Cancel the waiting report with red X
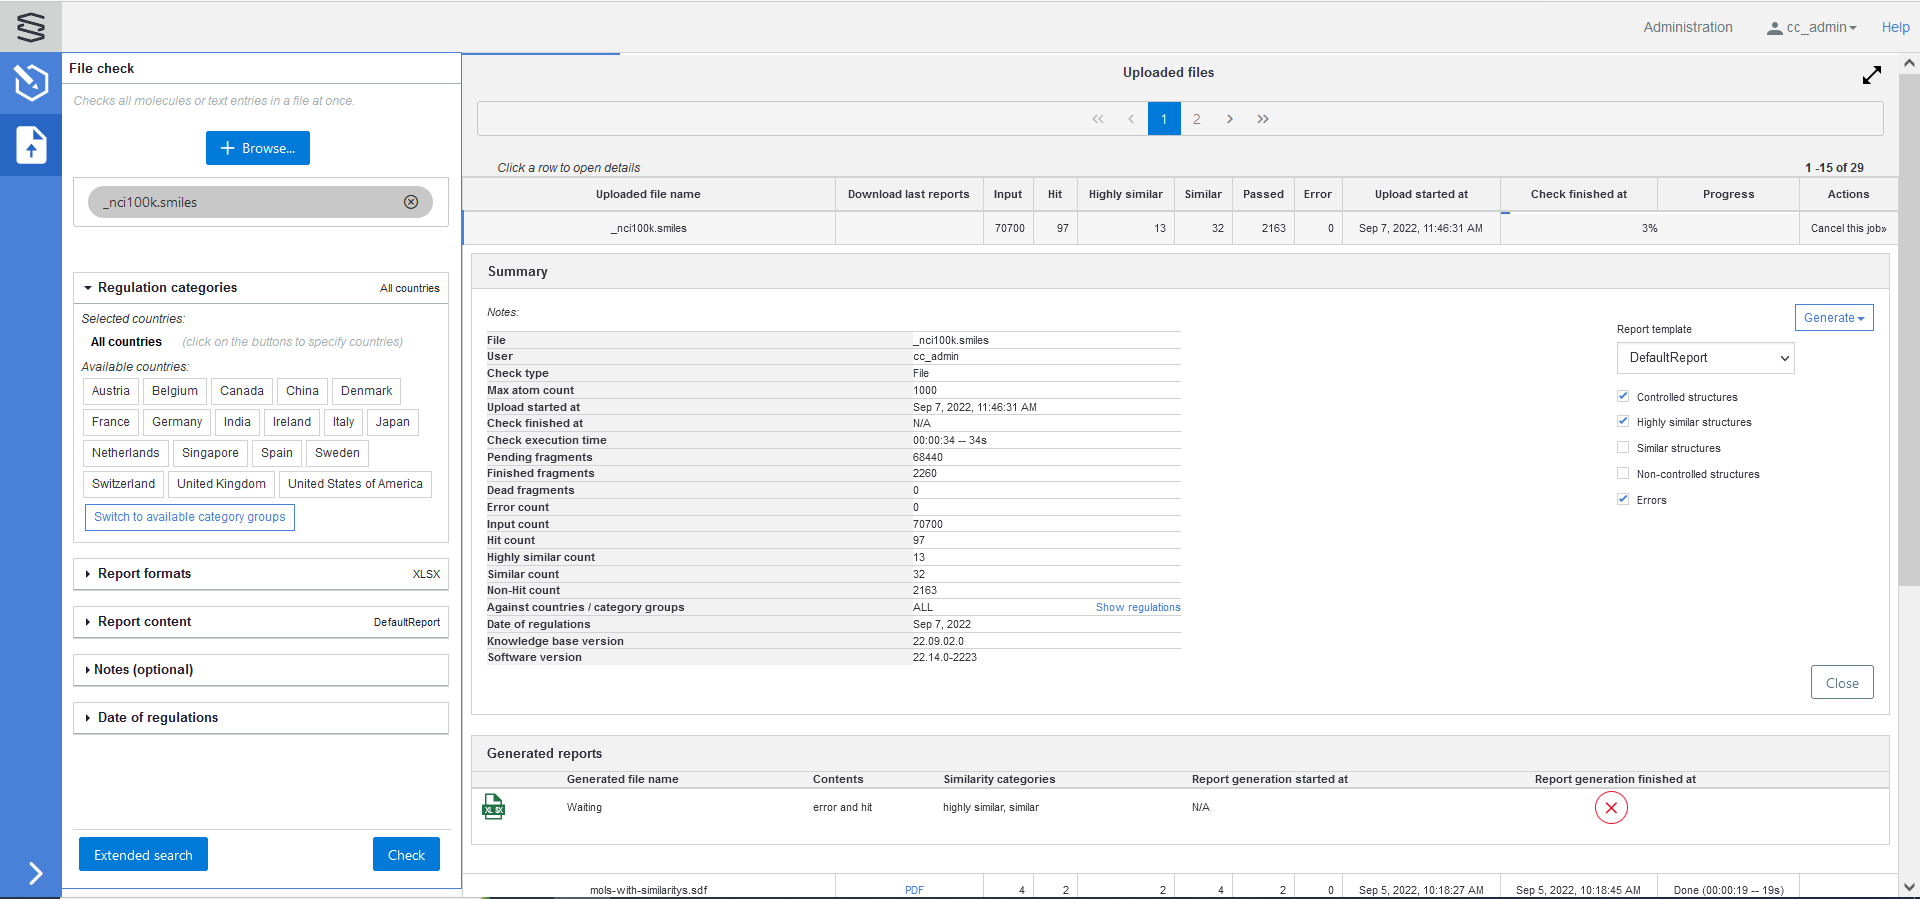 1610,808
